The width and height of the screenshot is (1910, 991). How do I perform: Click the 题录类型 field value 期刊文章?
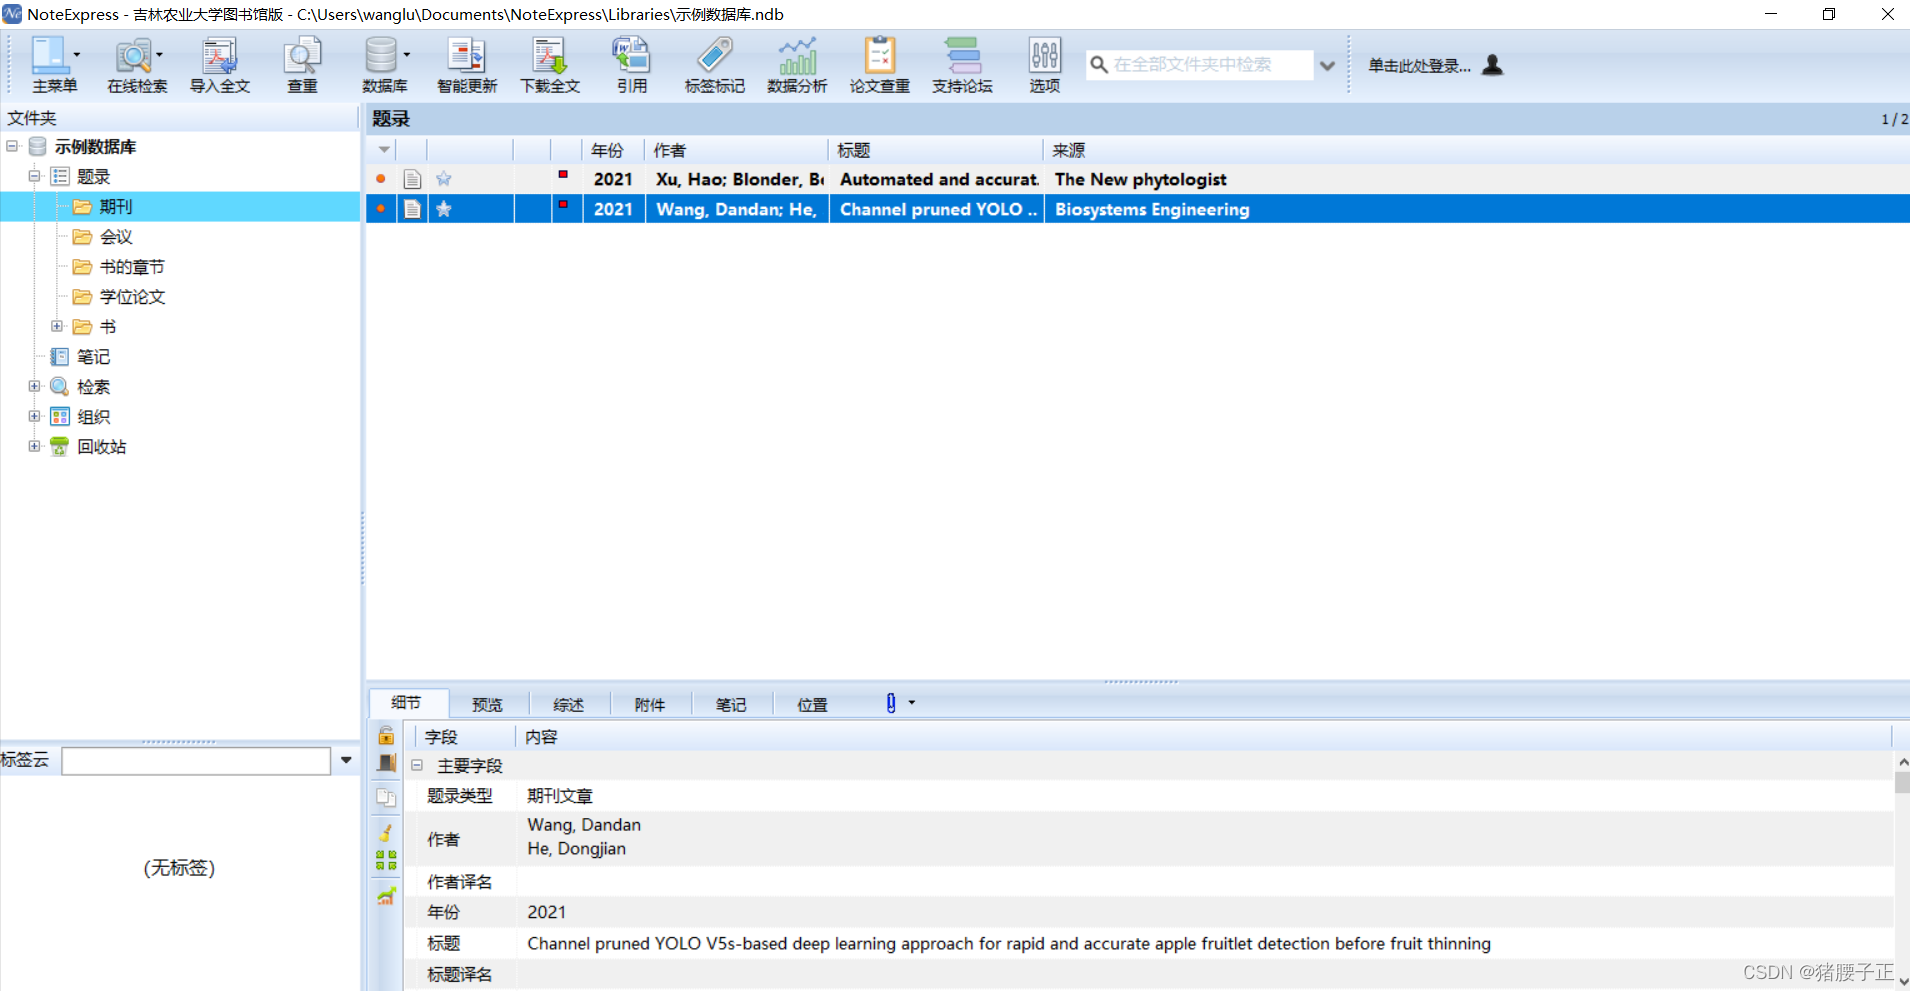point(560,796)
